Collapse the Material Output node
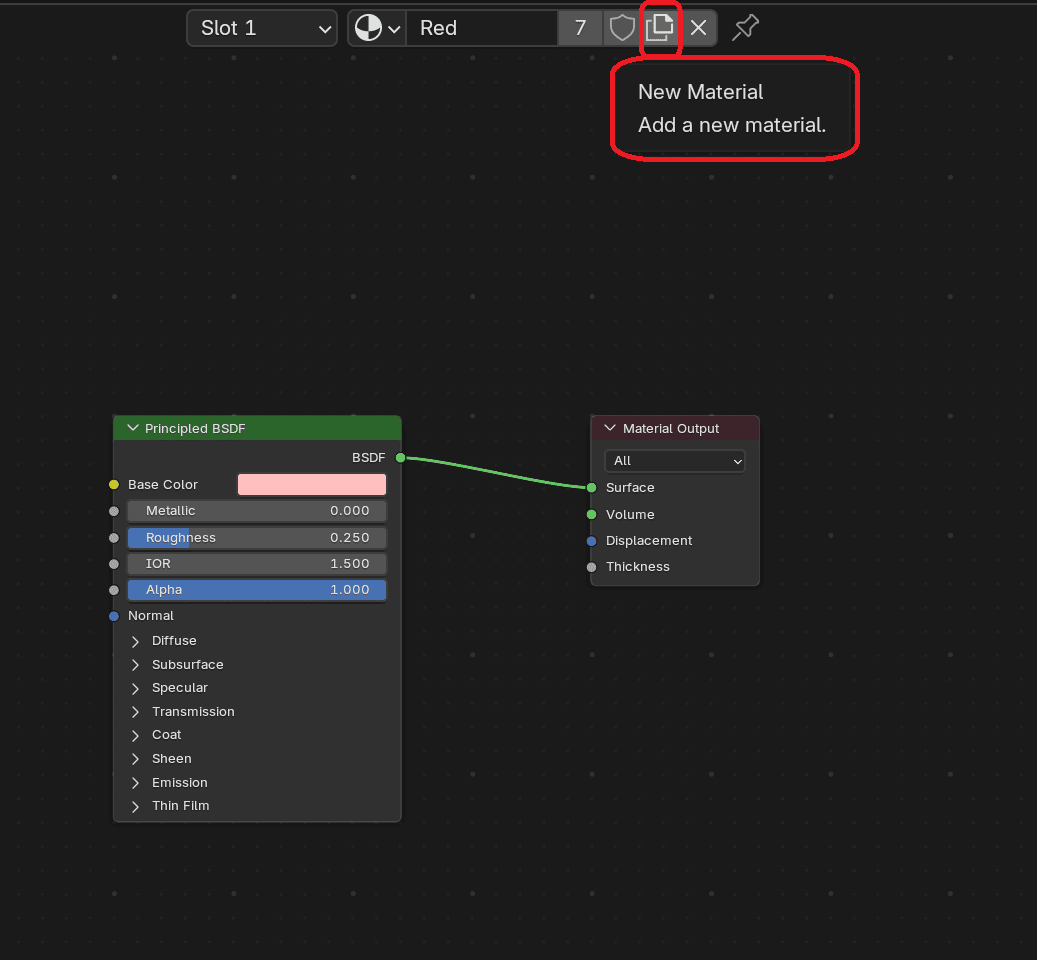The image size is (1037, 960). 610,428
